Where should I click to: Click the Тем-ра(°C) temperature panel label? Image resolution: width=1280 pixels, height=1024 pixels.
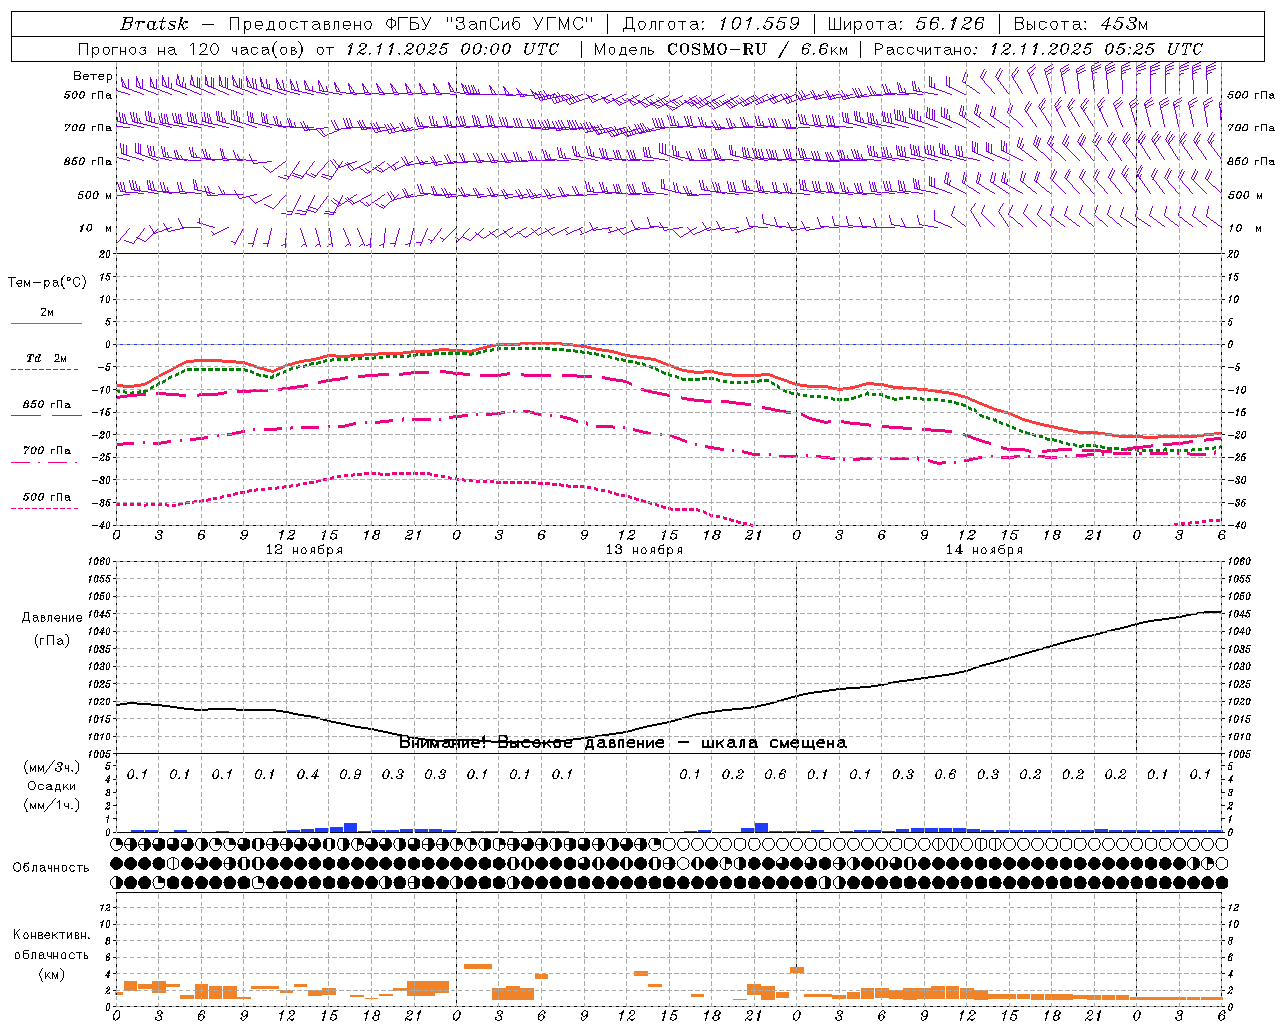pyautogui.click(x=47, y=283)
